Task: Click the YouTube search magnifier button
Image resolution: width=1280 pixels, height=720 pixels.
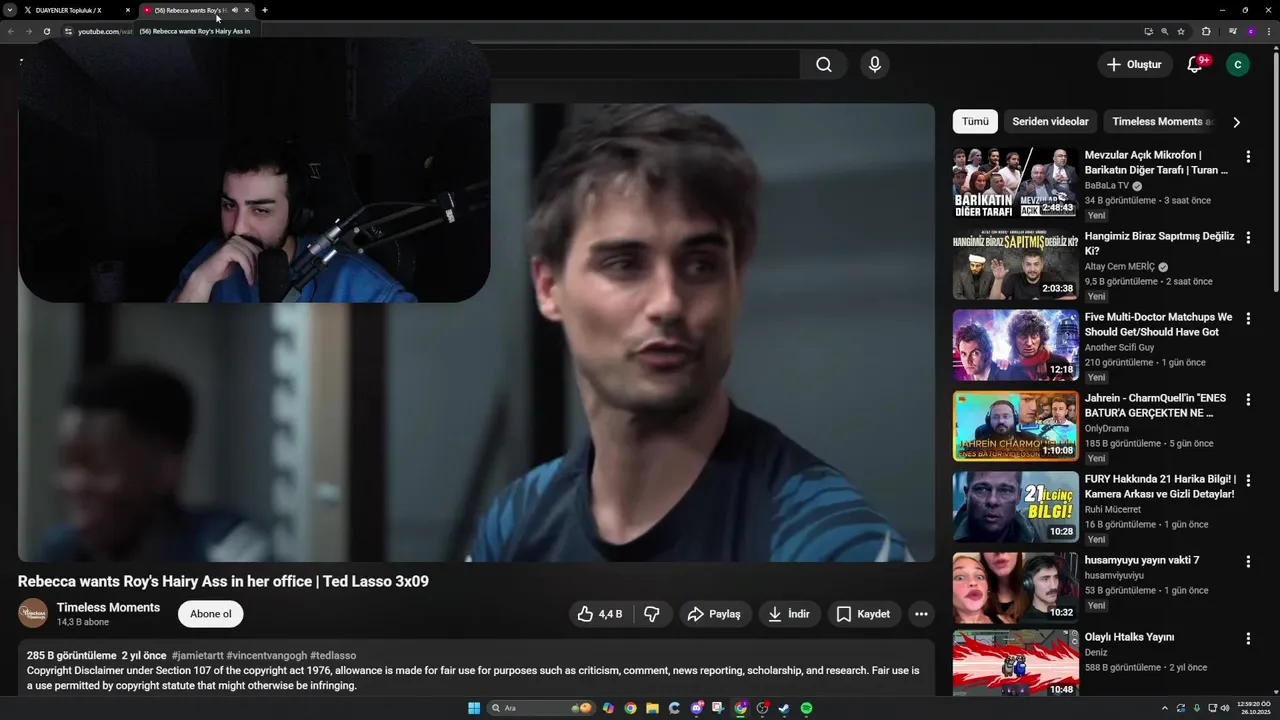Action: point(823,64)
